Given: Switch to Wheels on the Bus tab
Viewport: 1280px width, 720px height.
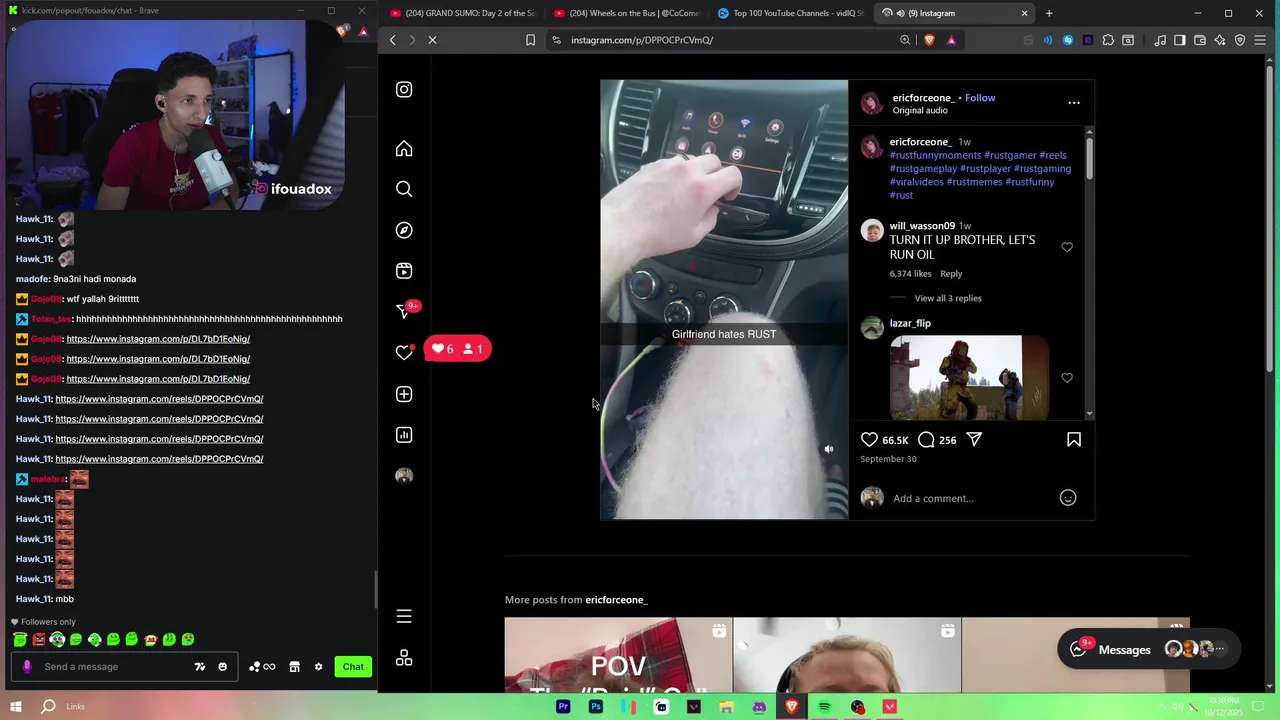Looking at the screenshot, I should [x=626, y=13].
